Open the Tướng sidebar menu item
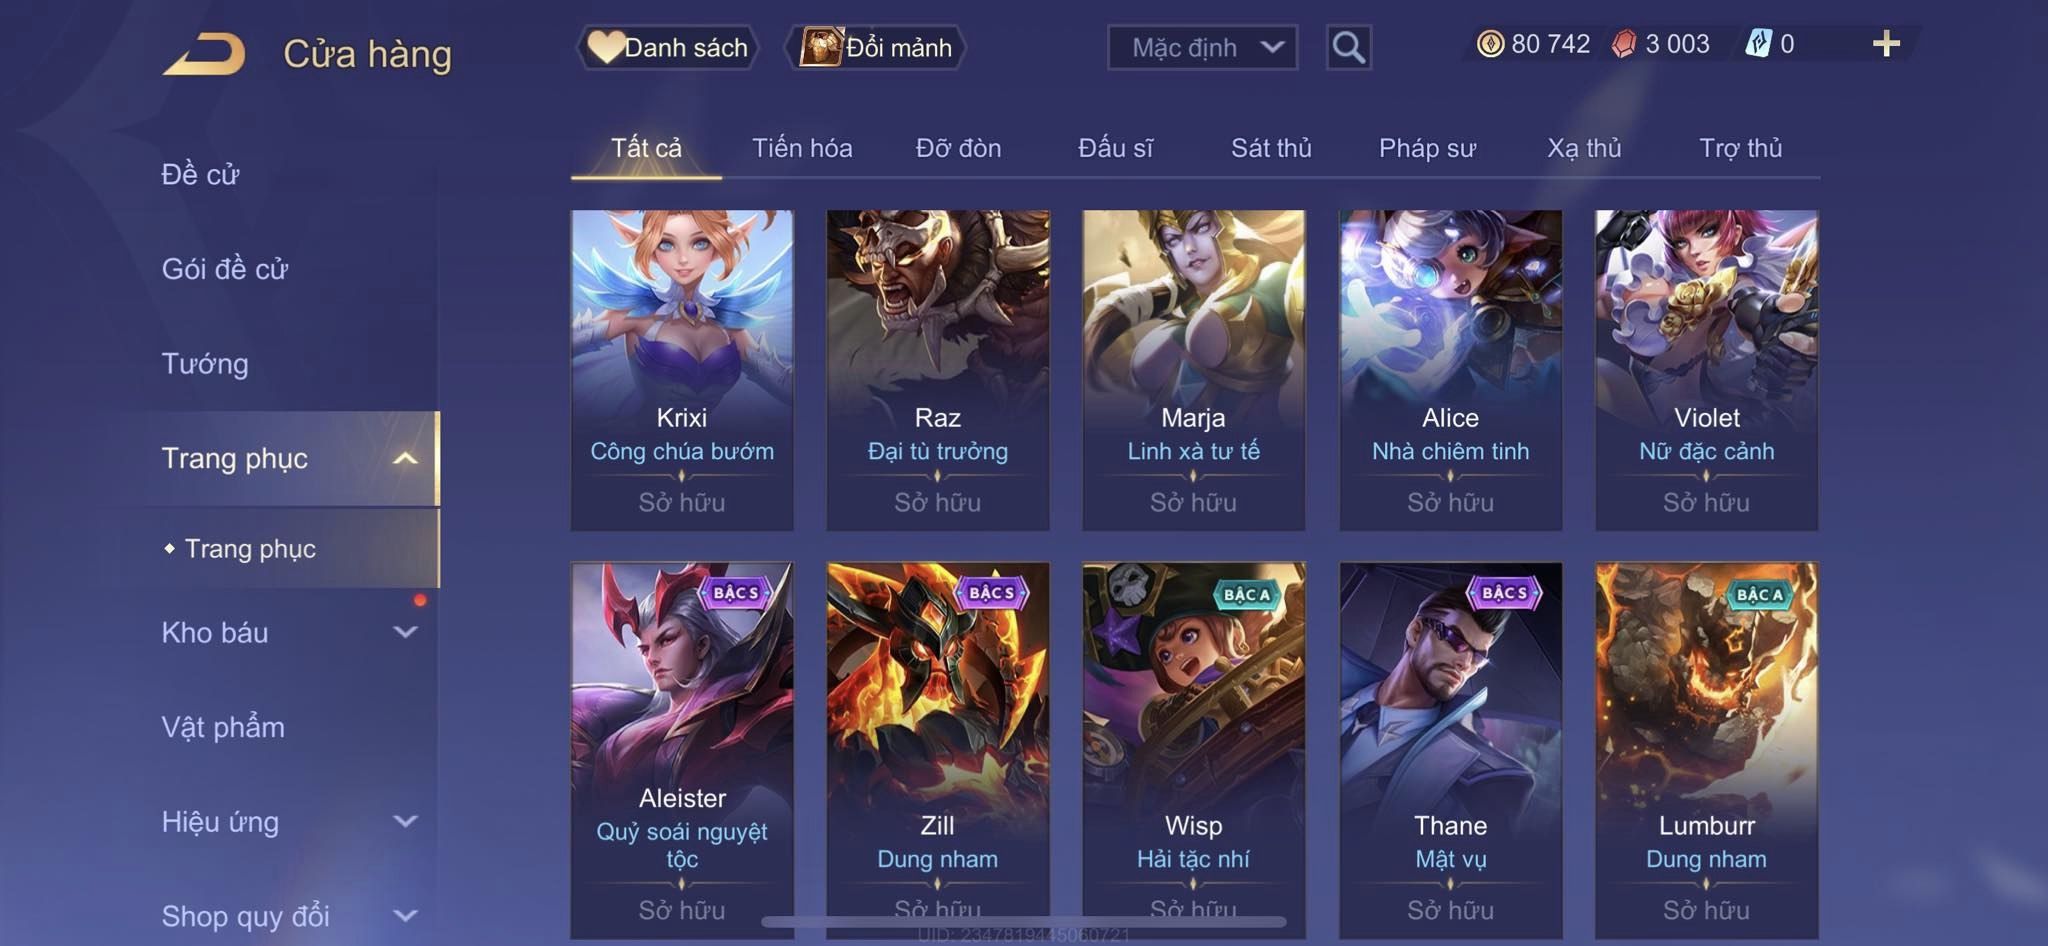This screenshot has width=2048, height=946. (x=205, y=364)
